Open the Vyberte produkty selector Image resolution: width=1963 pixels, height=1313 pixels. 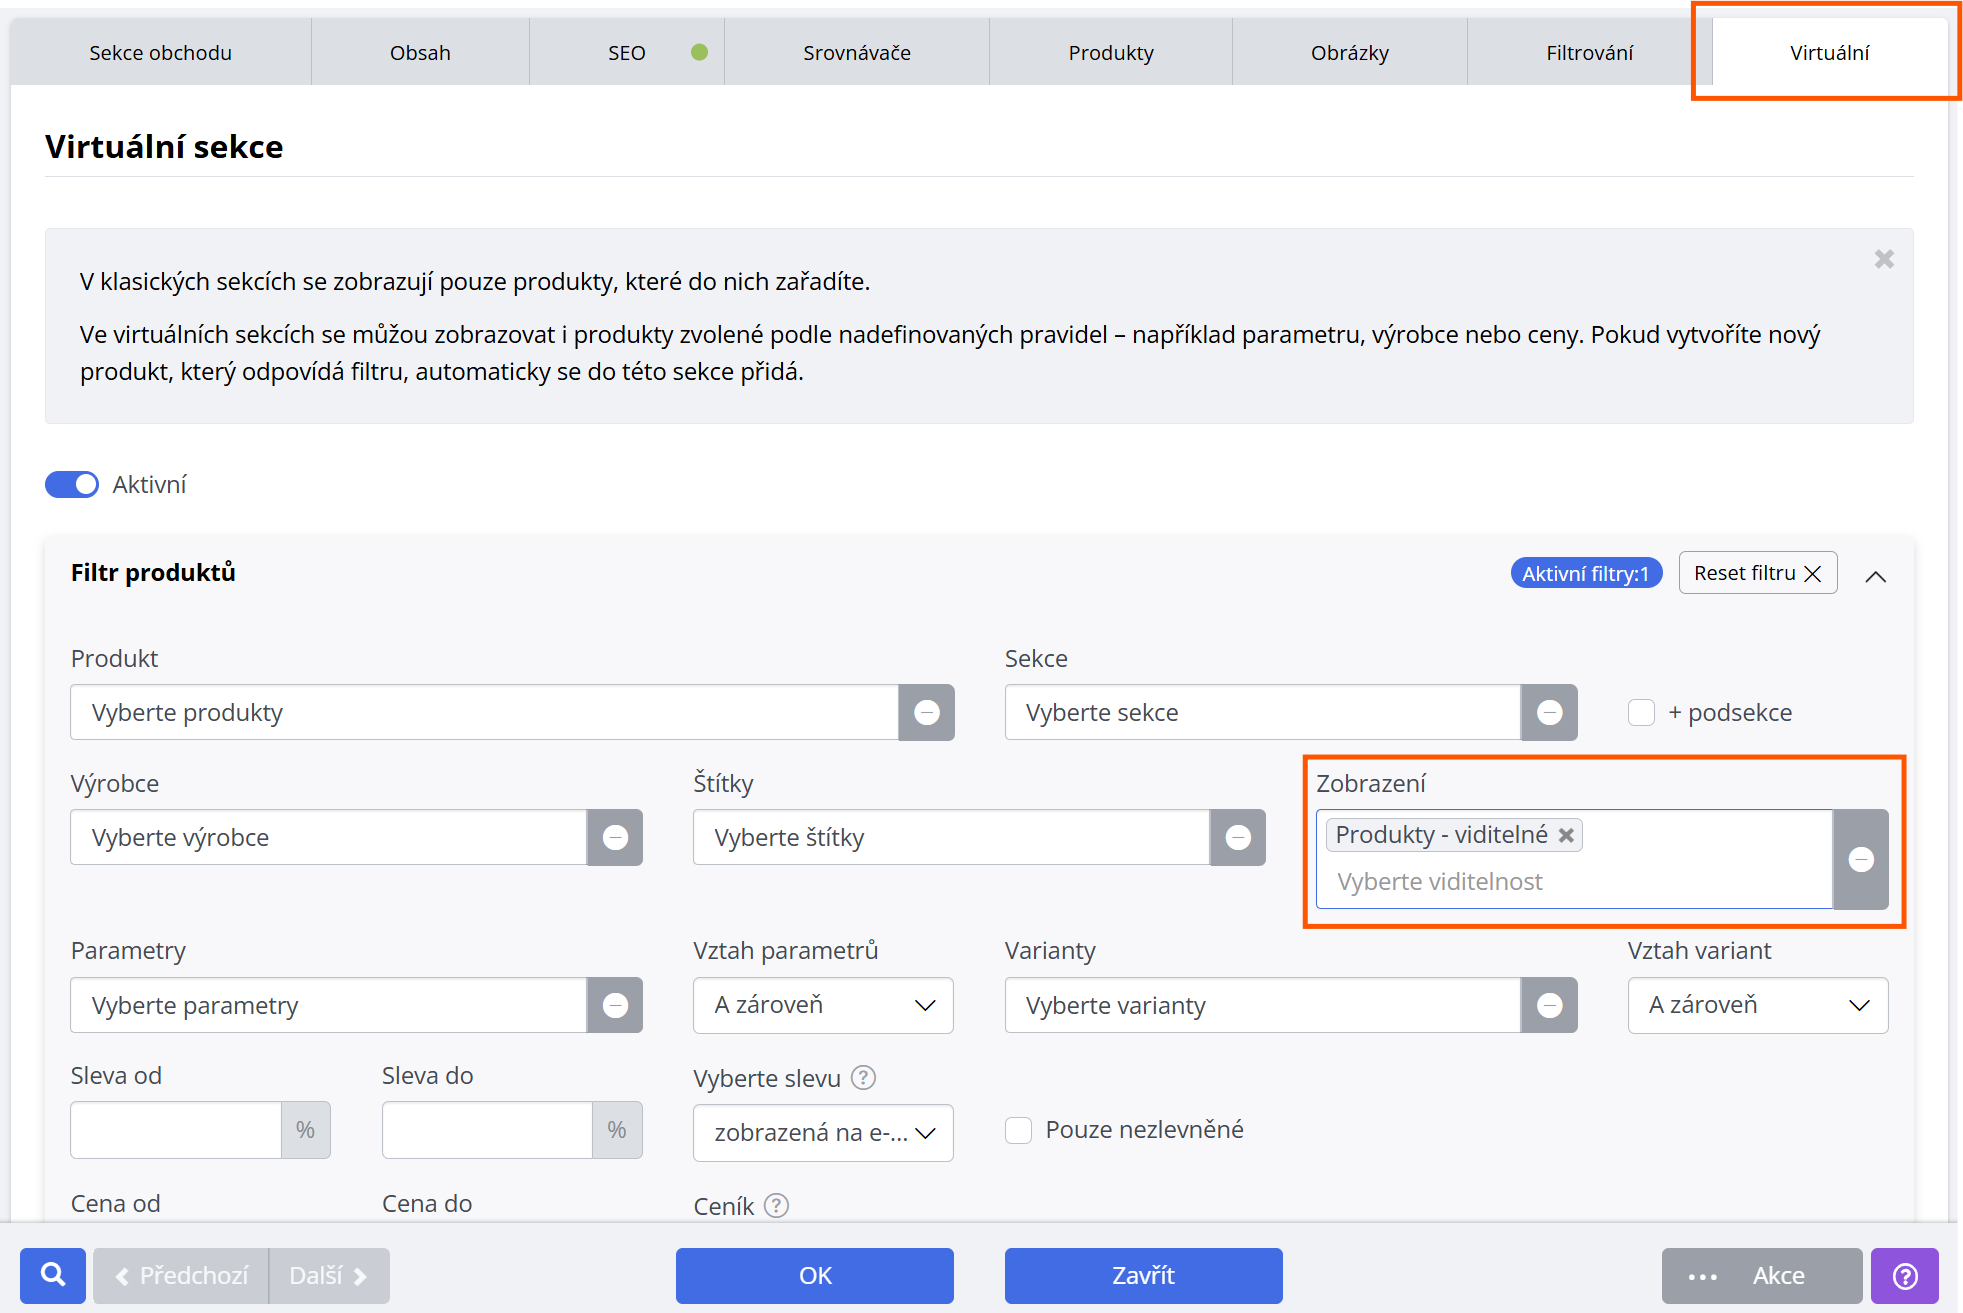pyautogui.click(x=484, y=712)
